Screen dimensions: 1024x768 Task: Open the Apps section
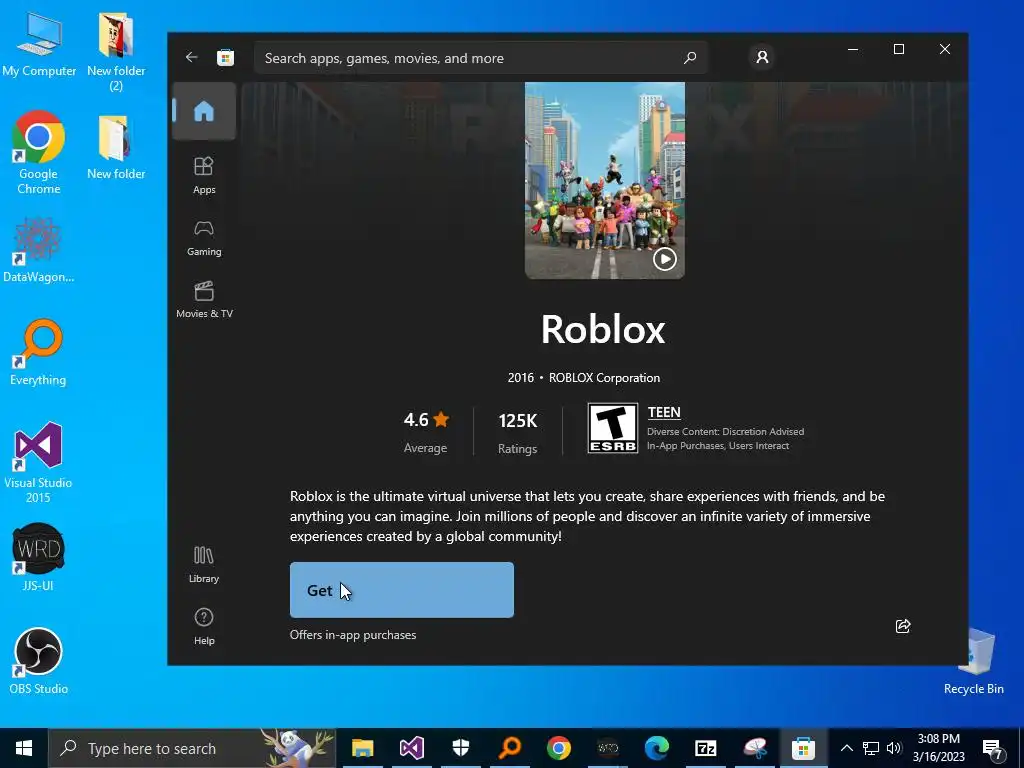click(x=204, y=175)
